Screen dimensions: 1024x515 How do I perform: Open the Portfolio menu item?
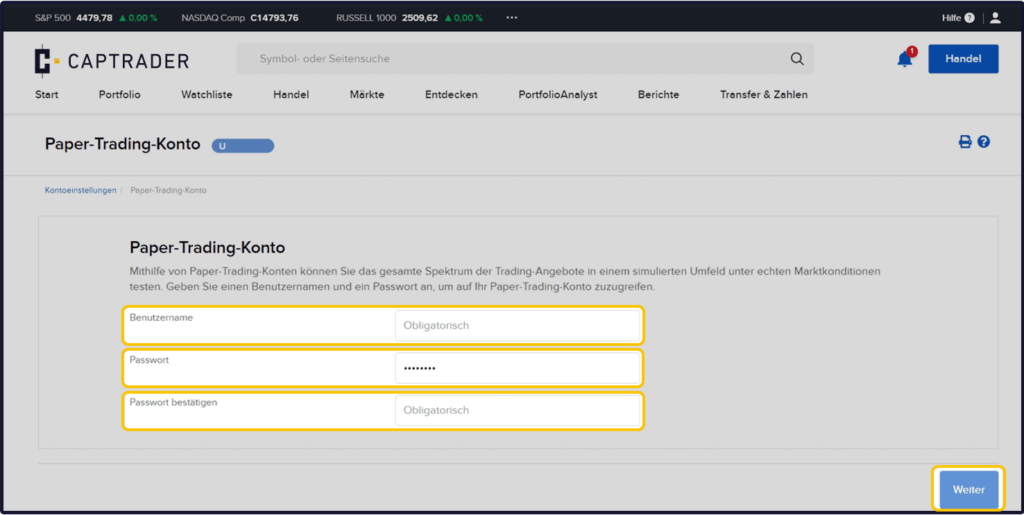click(120, 95)
